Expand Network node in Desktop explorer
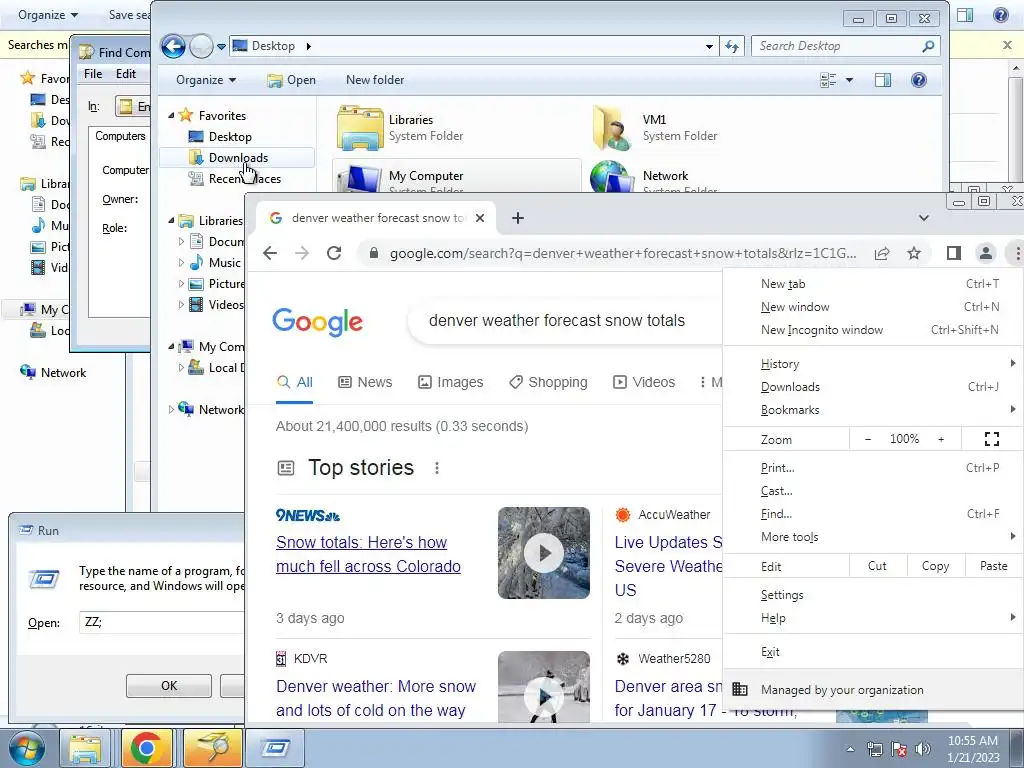1024x768 pixels. [x=171, y=409]
